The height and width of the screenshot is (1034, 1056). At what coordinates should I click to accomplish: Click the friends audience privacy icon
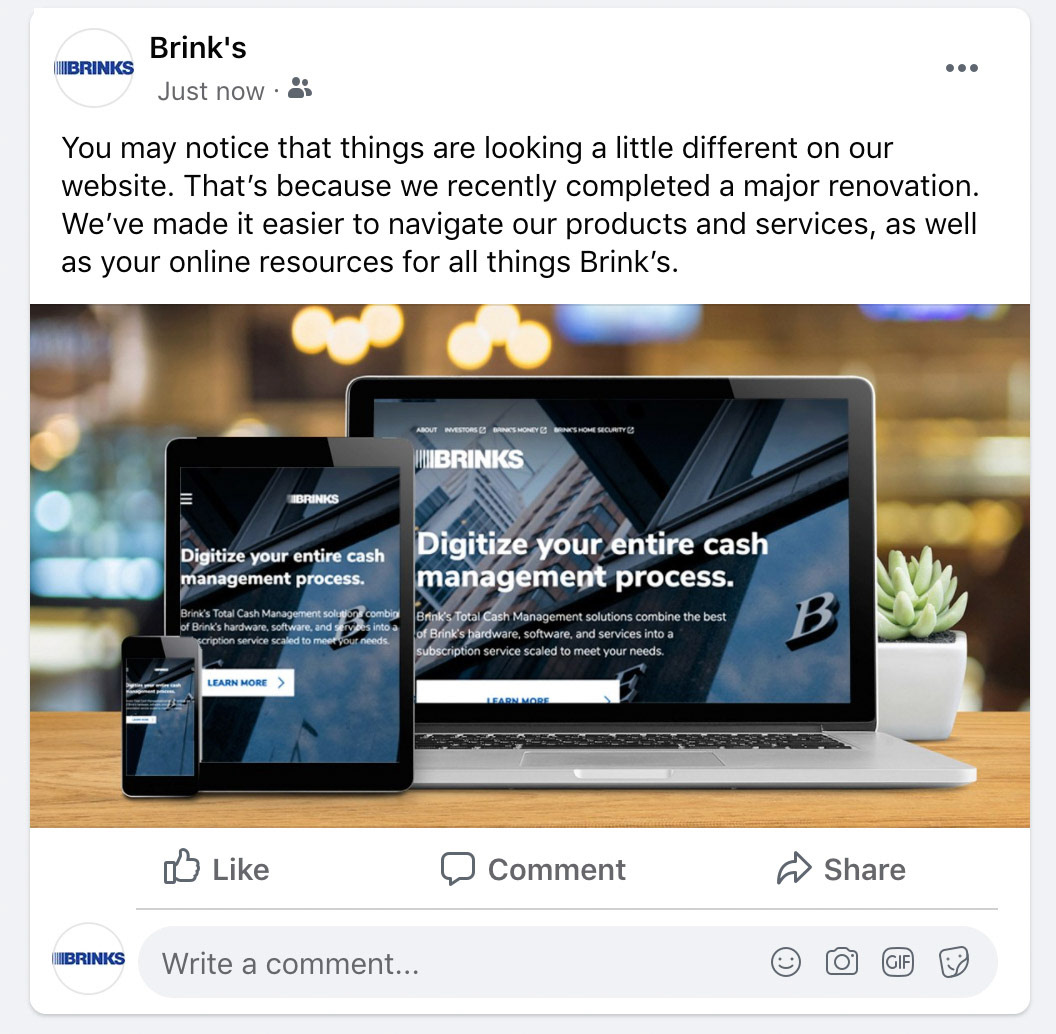pyautogui.click(x=300, y=88)
